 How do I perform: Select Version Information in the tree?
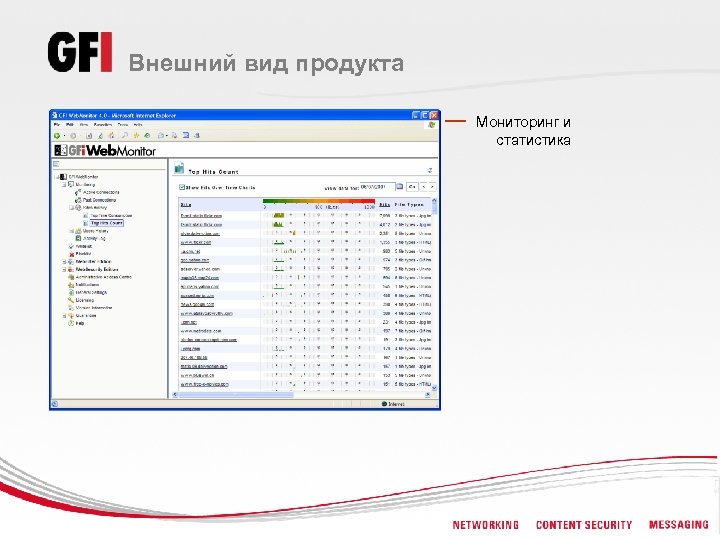pyautogui.click(x=94, y=308)
